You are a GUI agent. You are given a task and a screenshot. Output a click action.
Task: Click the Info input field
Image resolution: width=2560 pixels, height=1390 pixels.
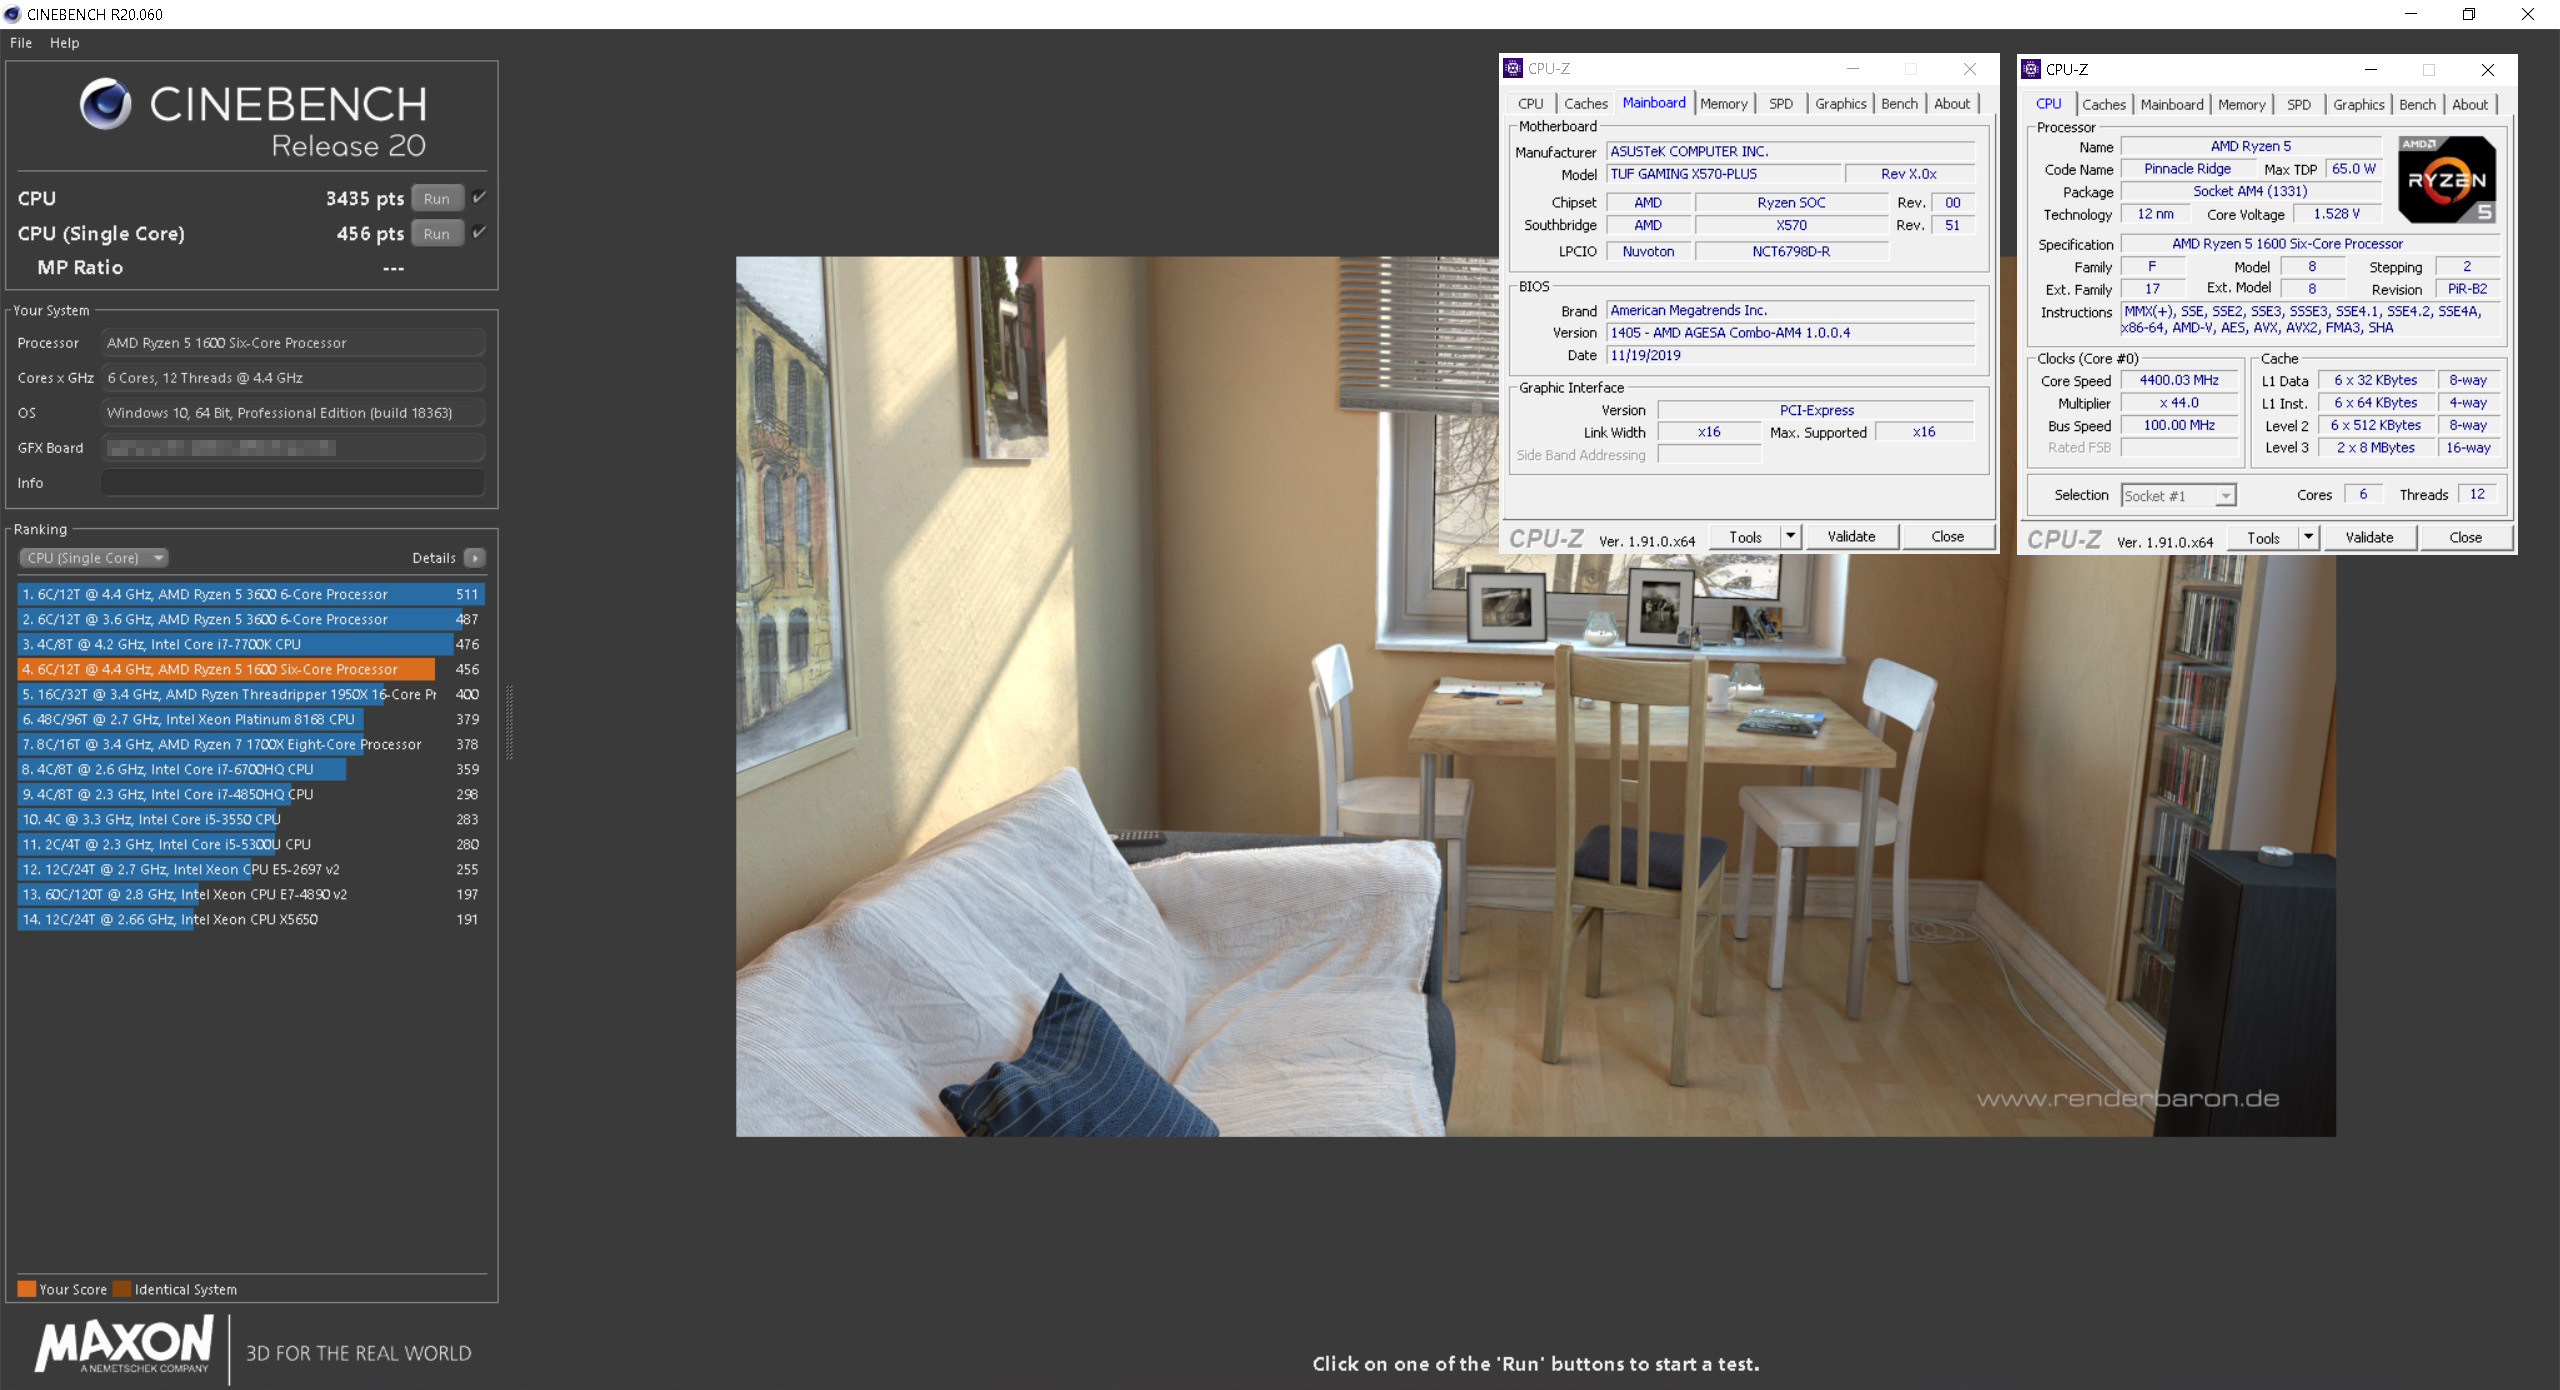(293, 483)
